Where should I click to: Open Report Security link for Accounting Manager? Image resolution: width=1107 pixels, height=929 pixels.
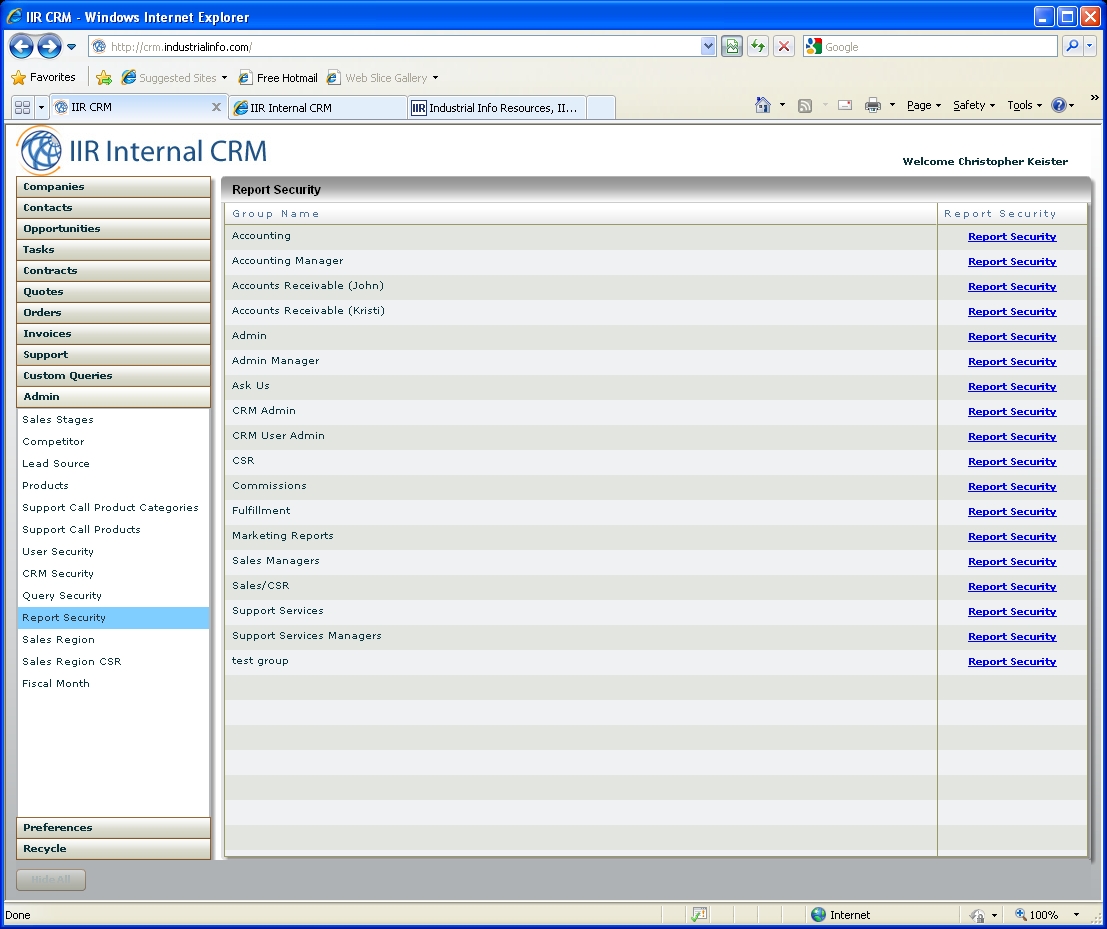(x=1012, y=262)
